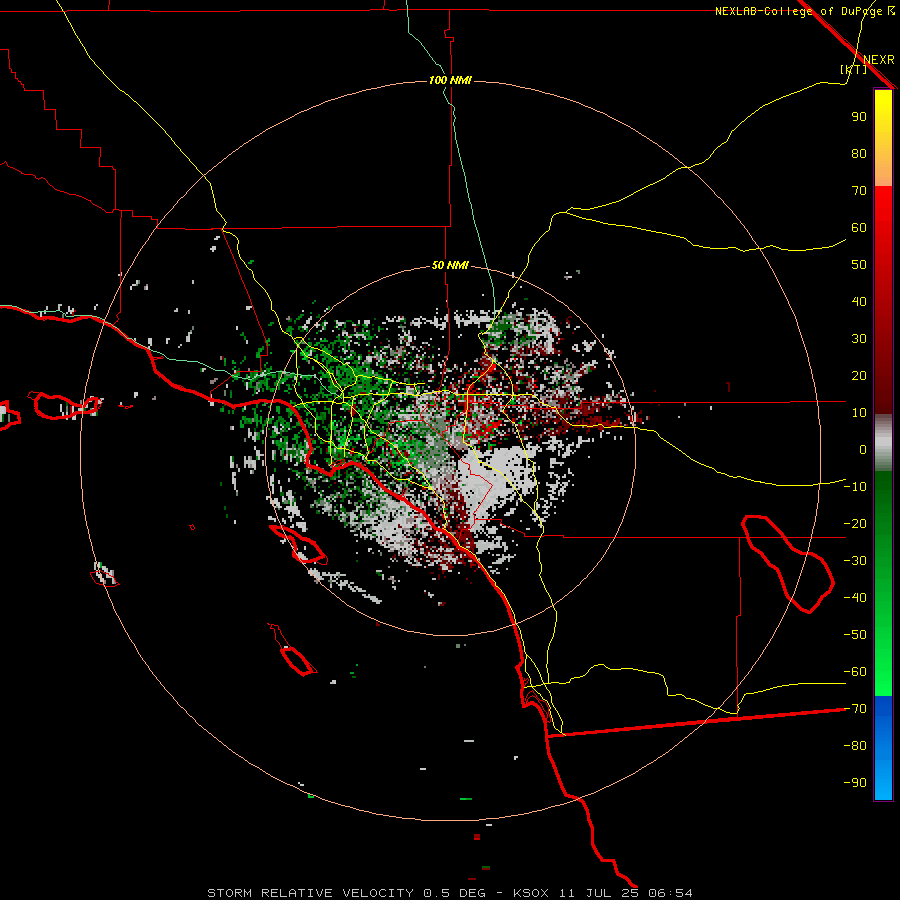Viewport: 900px width, 900px height.
Task: Click the -60 value on the velocity scale
Action: coord(855,672)
